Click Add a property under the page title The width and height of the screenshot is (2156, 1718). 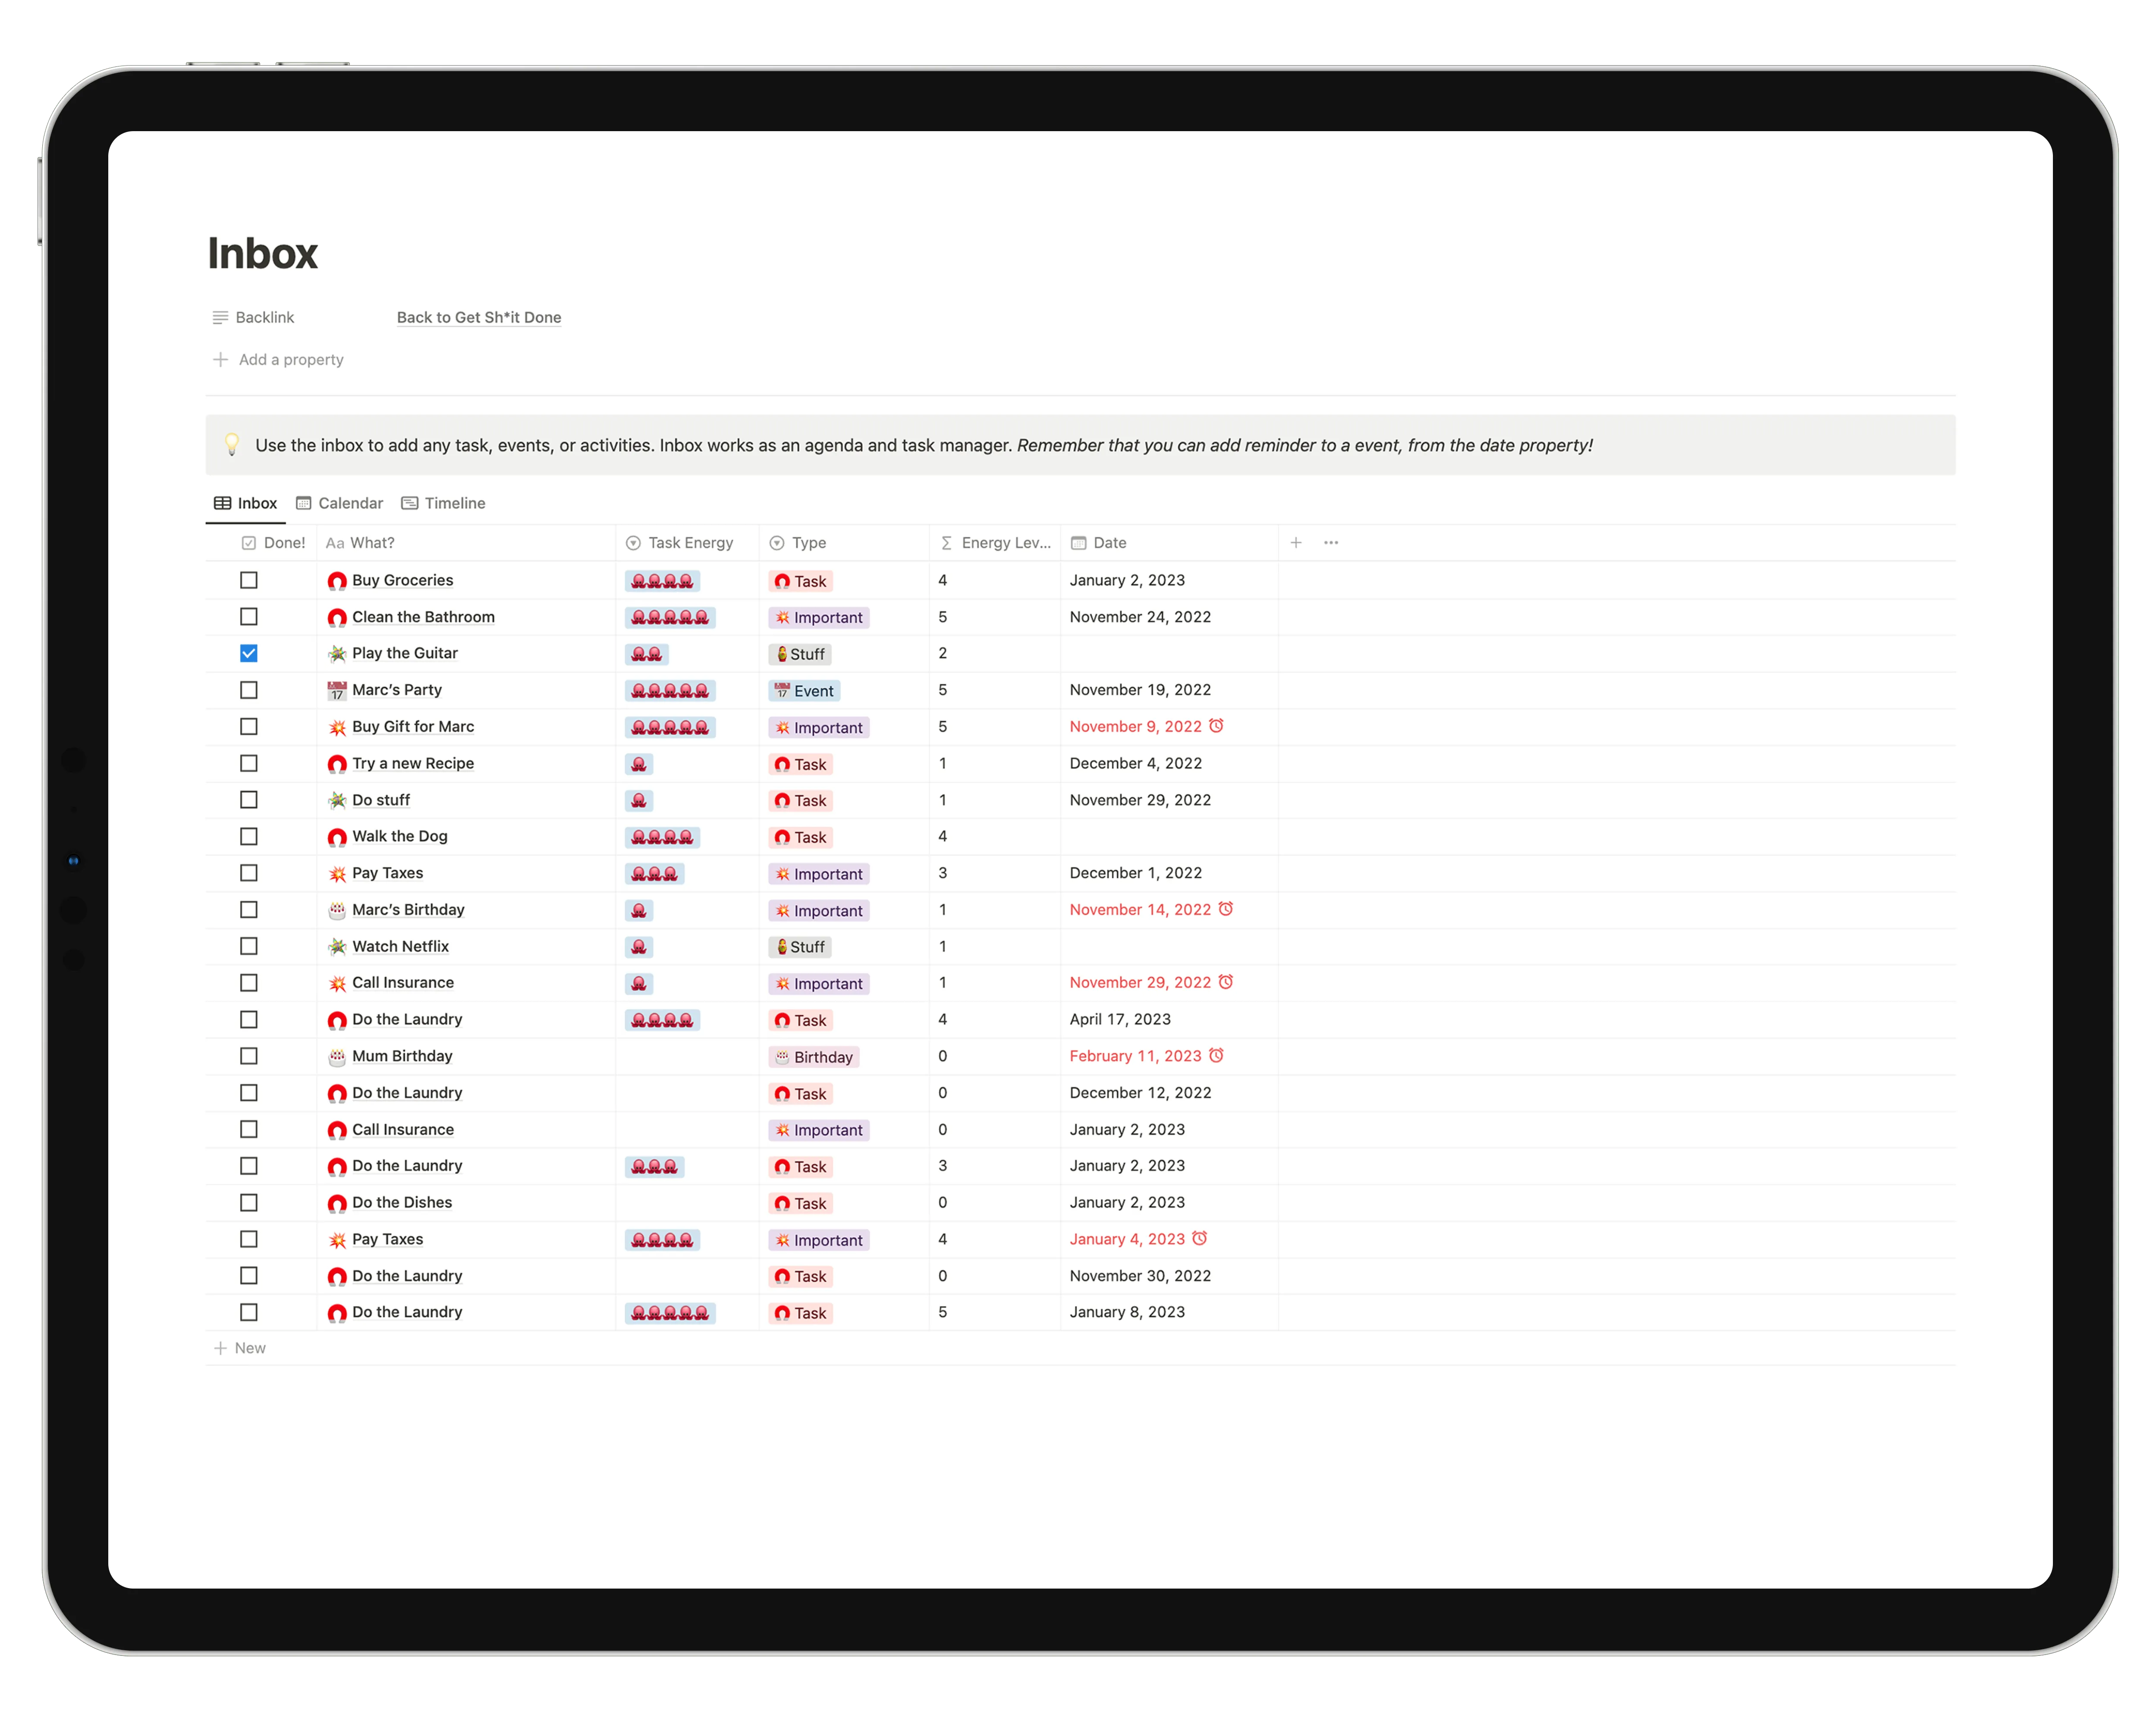(x=290, y=359)
